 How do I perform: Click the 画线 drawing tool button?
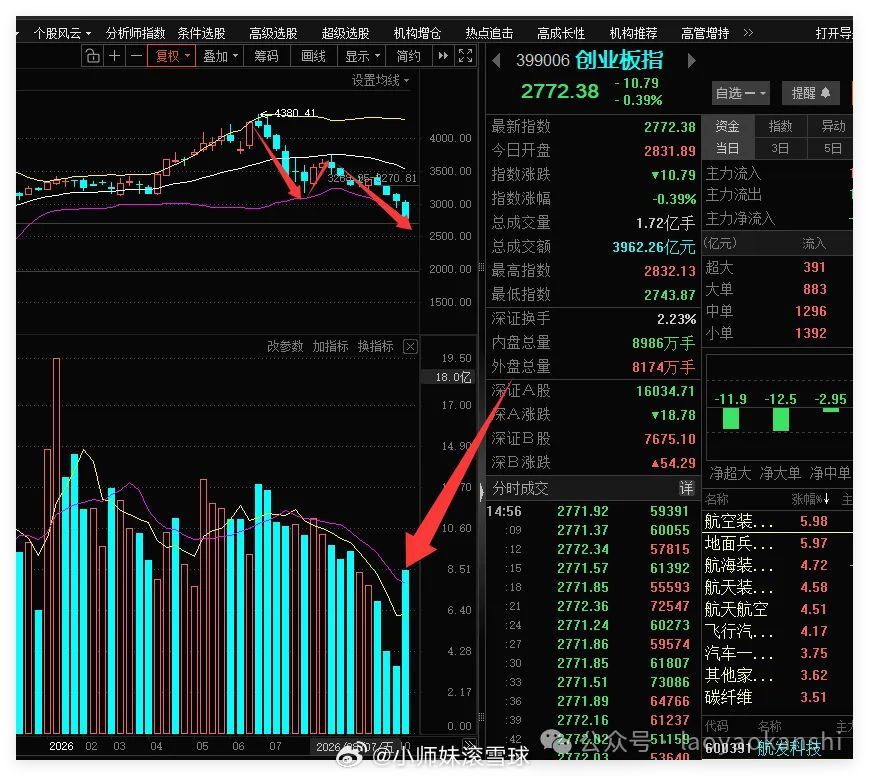point(313,56)
